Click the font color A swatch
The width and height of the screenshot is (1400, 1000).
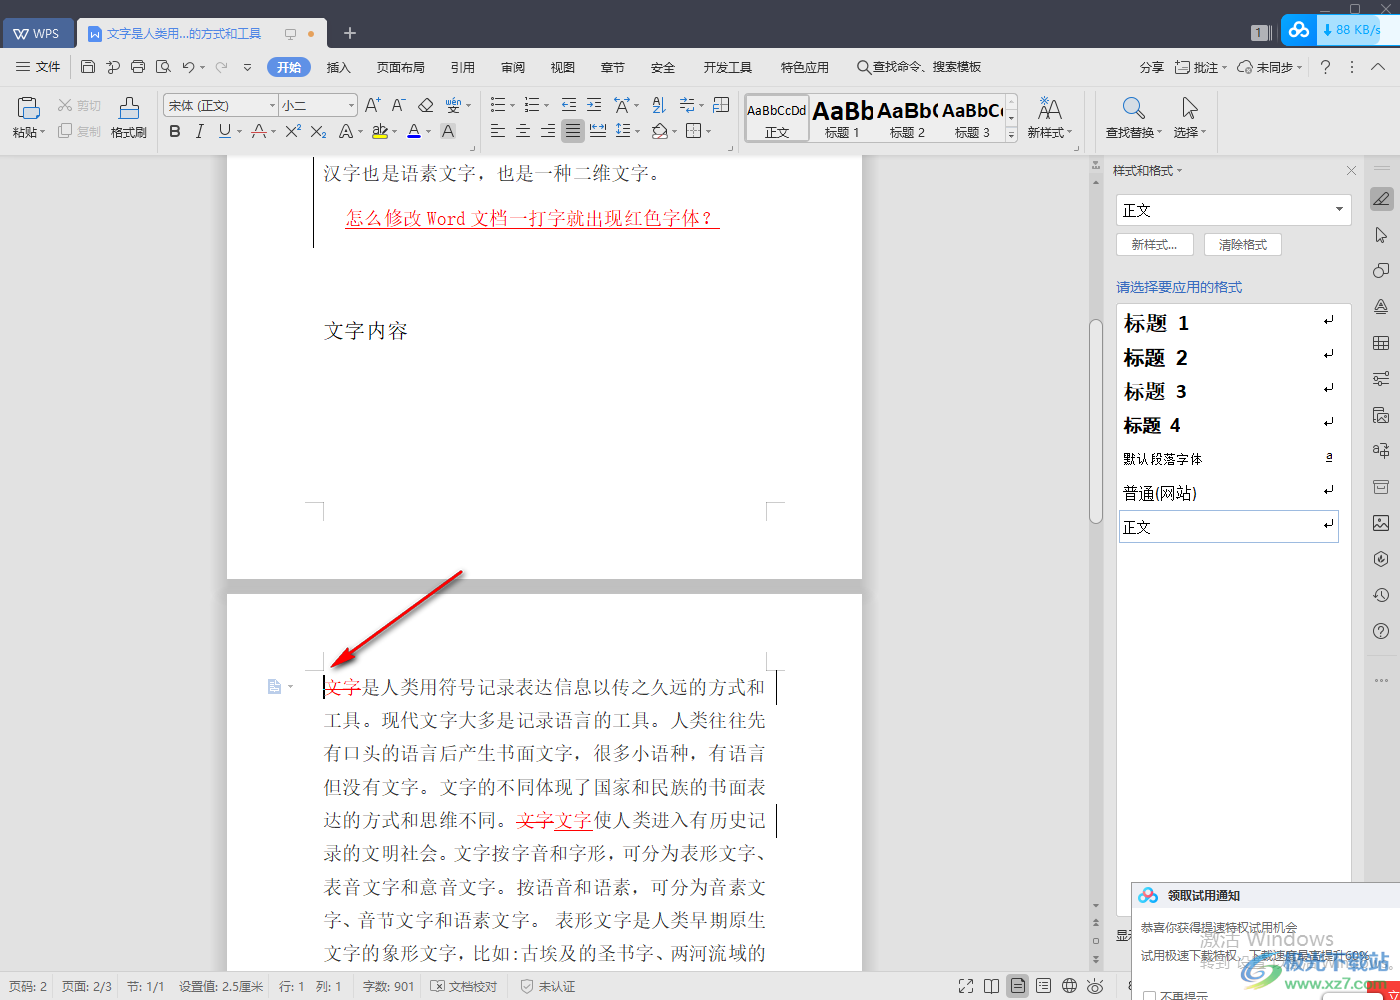click(x=414, y=131)
